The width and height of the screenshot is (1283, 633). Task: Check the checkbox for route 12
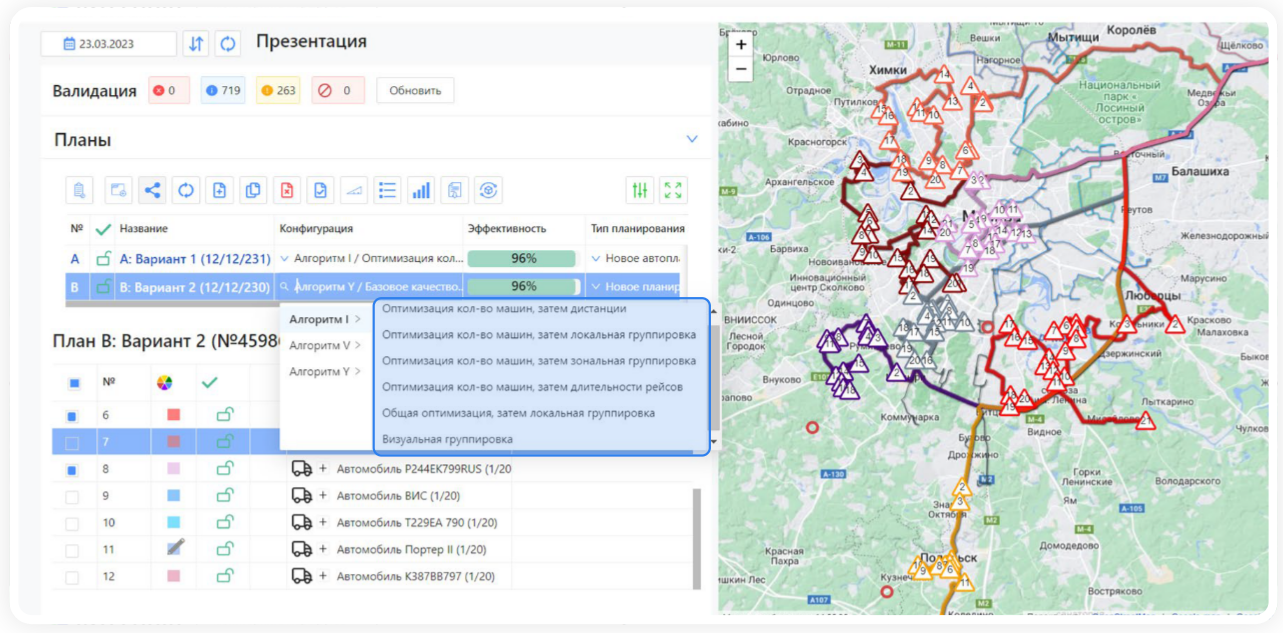[x=72, y=577]
